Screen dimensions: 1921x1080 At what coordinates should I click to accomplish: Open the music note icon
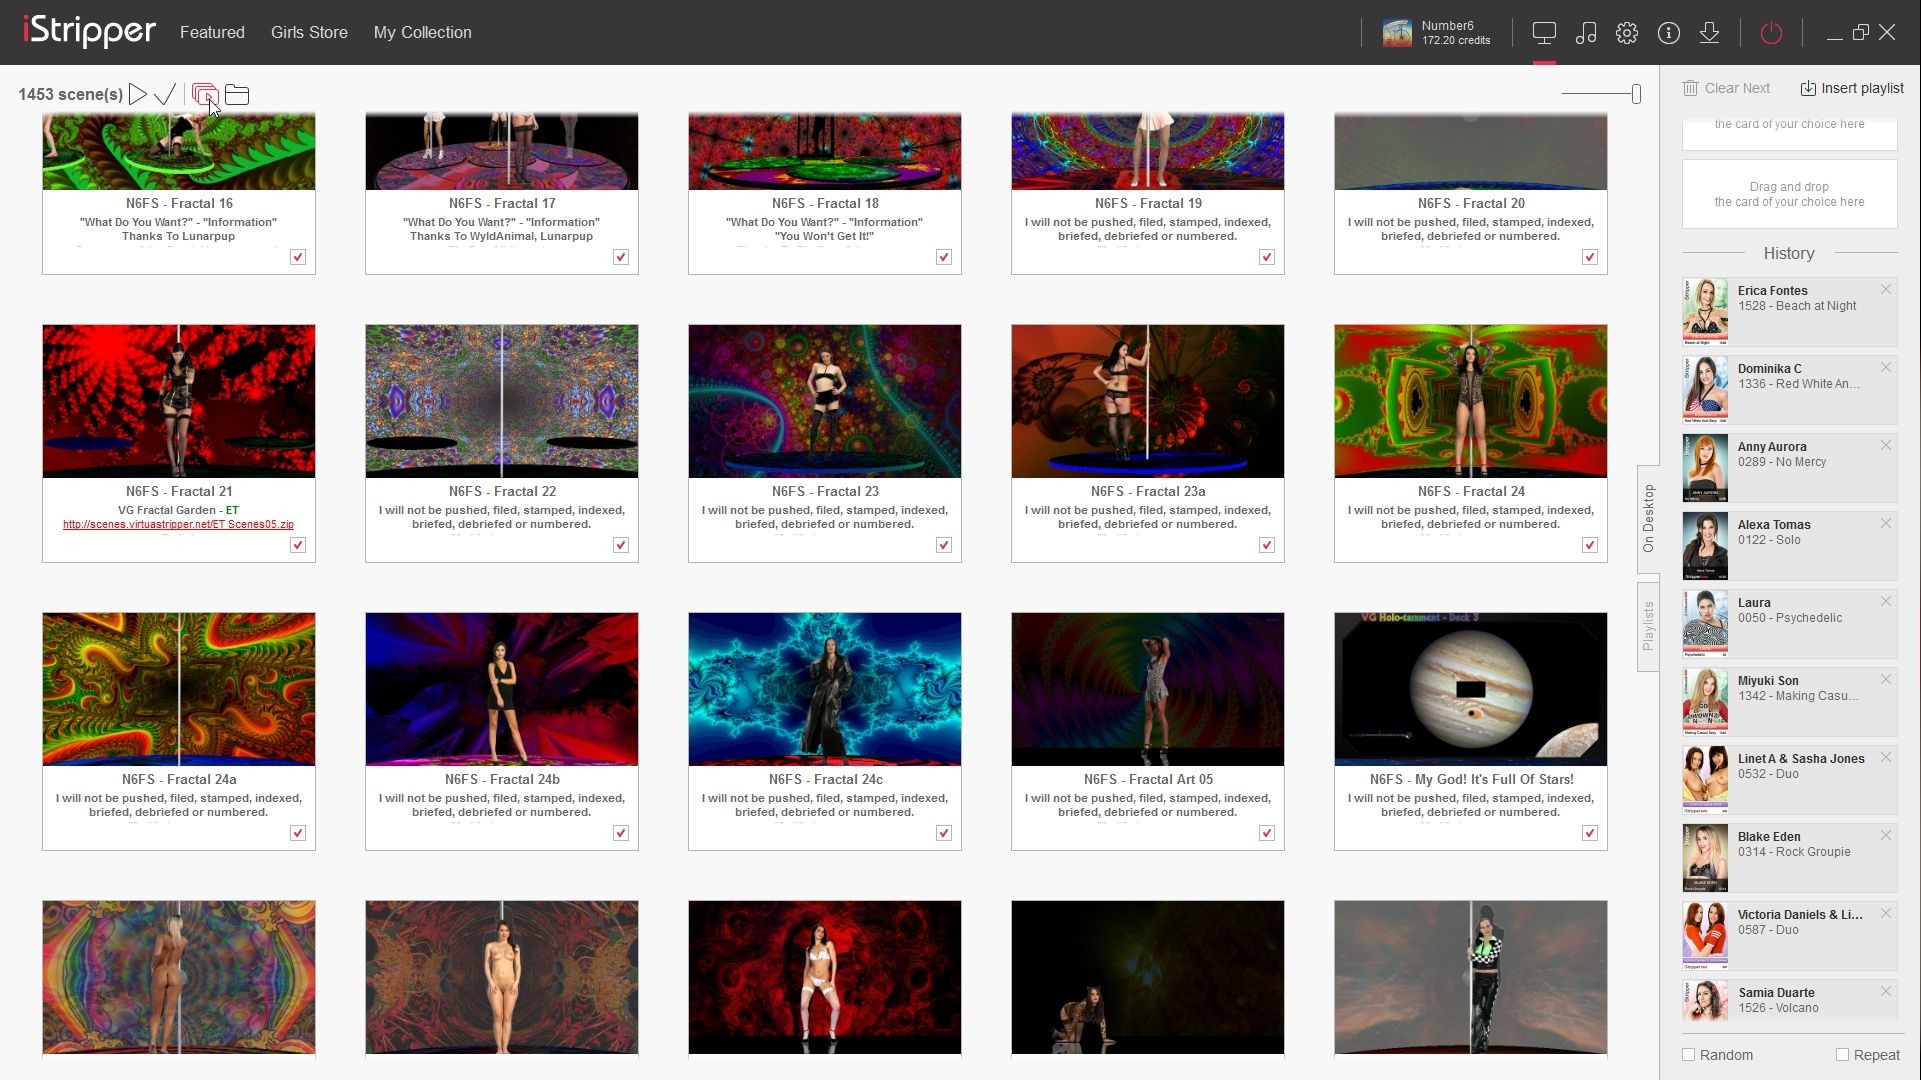tap(1586, 33)
